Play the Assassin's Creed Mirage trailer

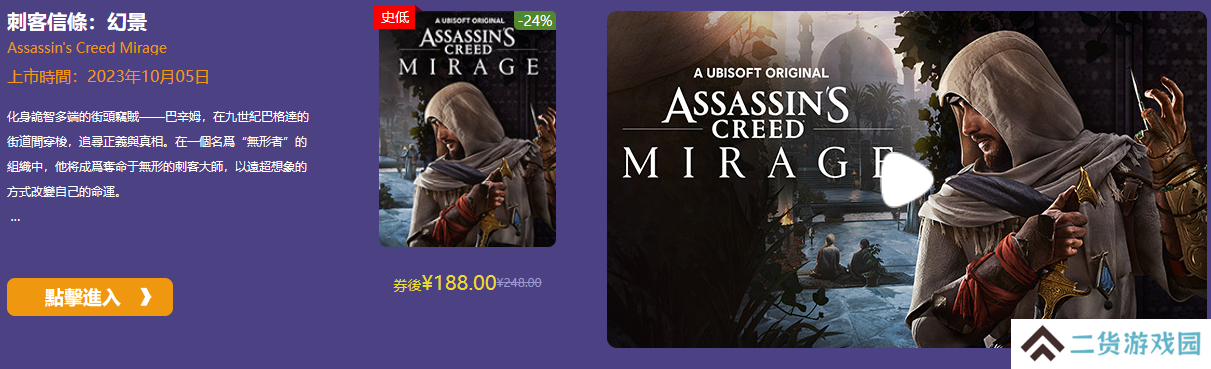pyautogui.click(x=906, y=180)
